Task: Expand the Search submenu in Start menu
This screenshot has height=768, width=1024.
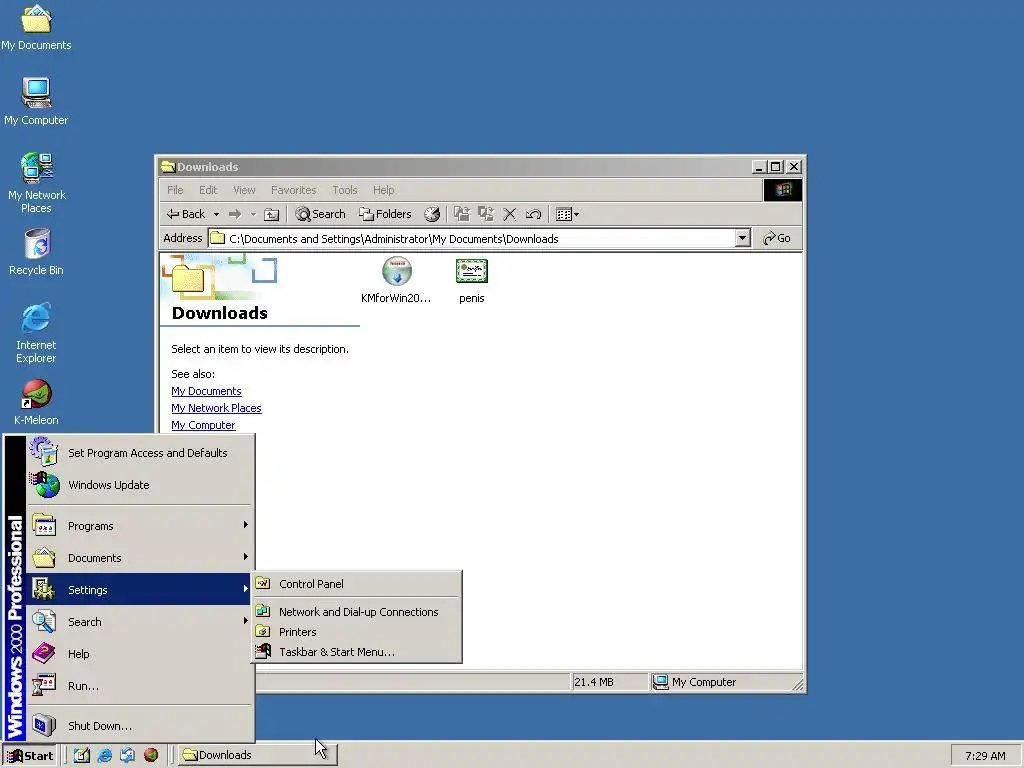Action: point(139,622)
